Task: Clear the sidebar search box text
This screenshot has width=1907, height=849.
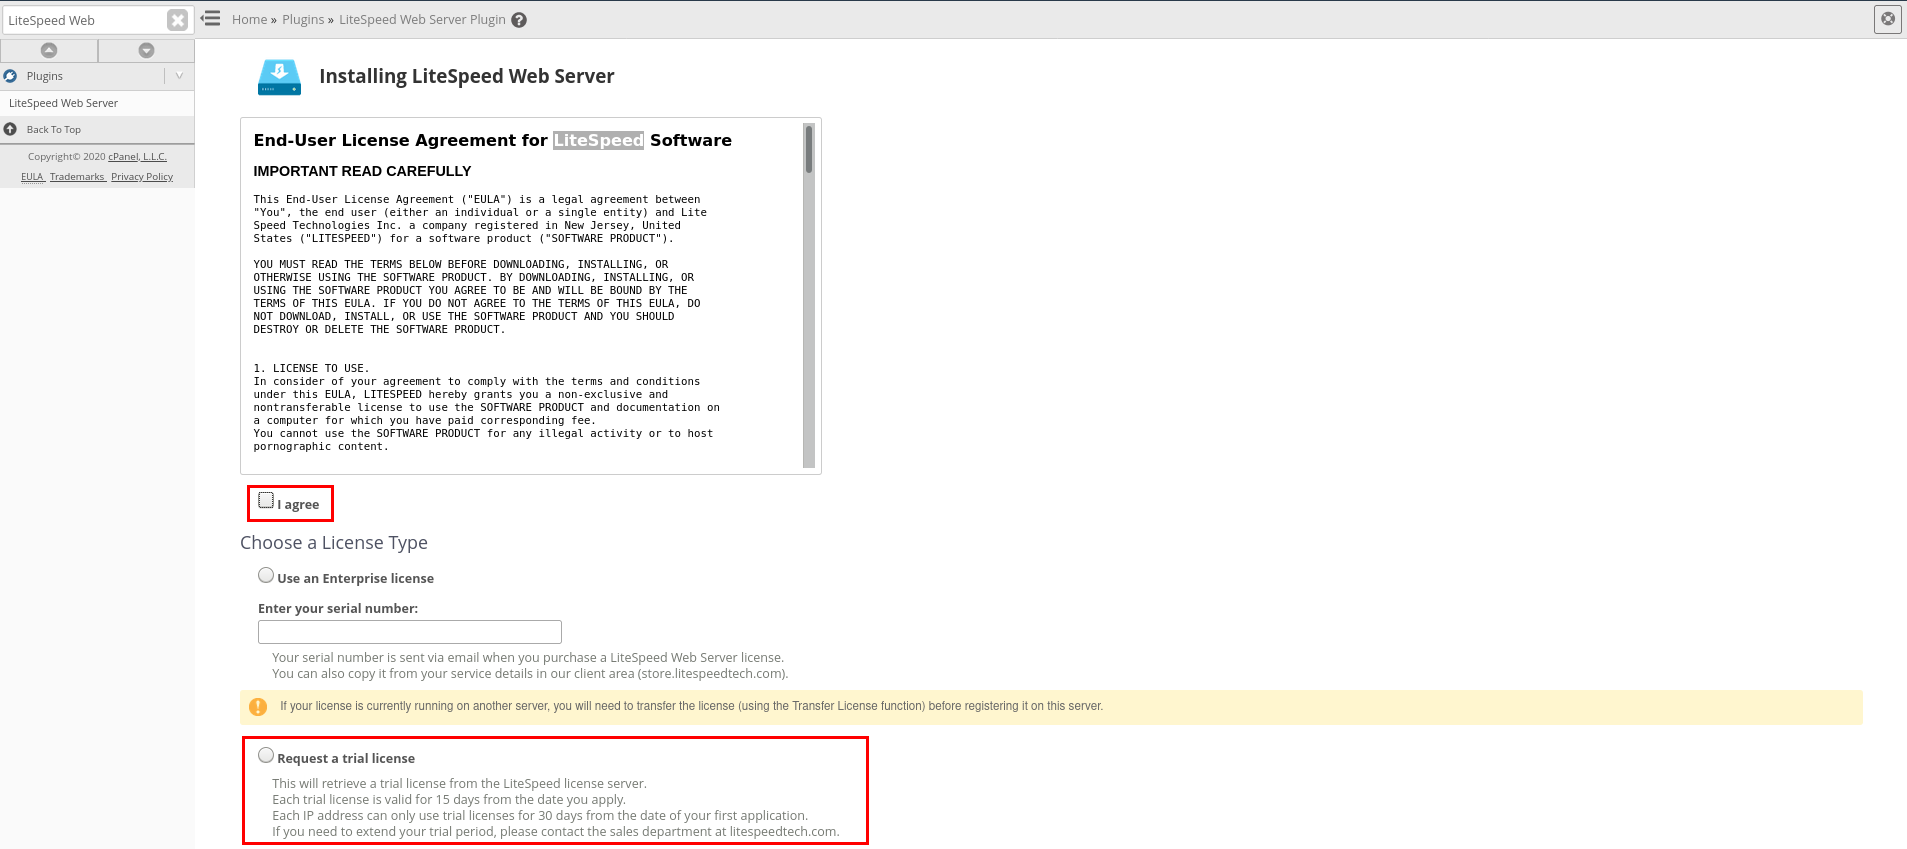Action: [x=177, y=20]
